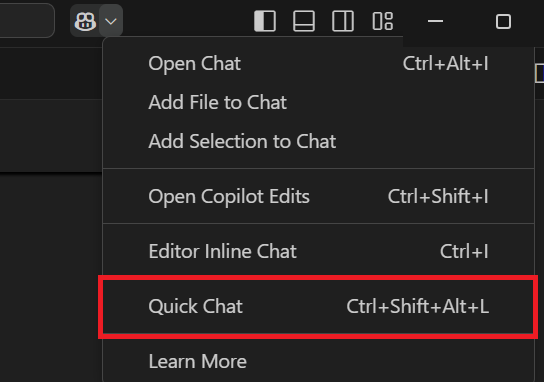Choose Add File to Chat

[318, 102]
